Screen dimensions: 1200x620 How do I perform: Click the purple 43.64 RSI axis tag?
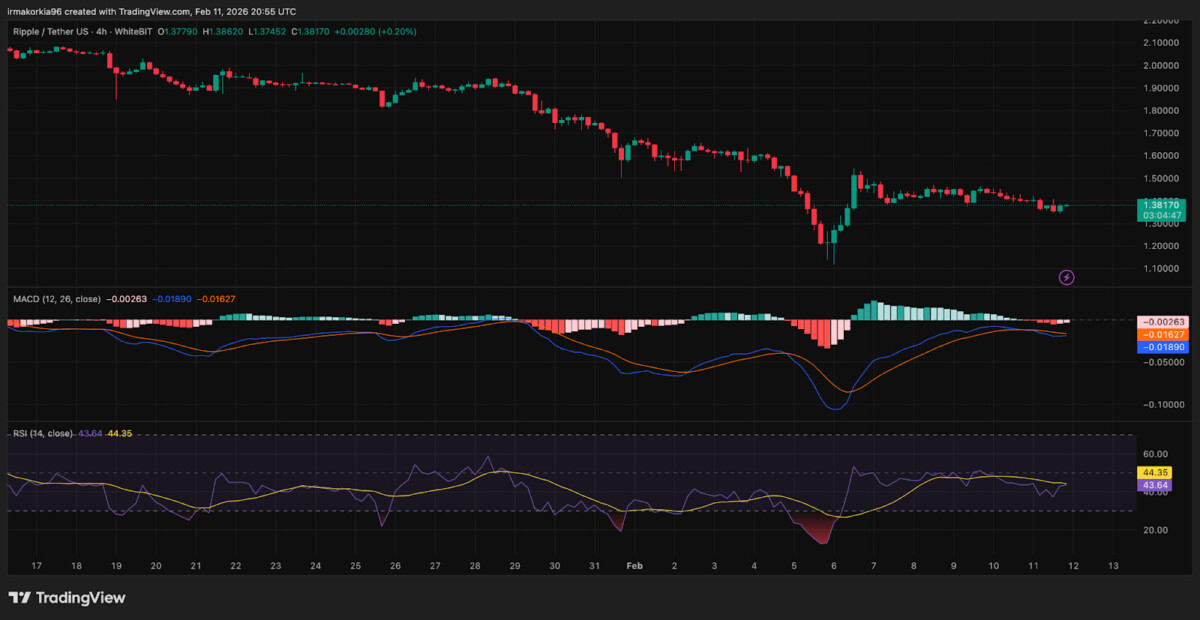1157,485
